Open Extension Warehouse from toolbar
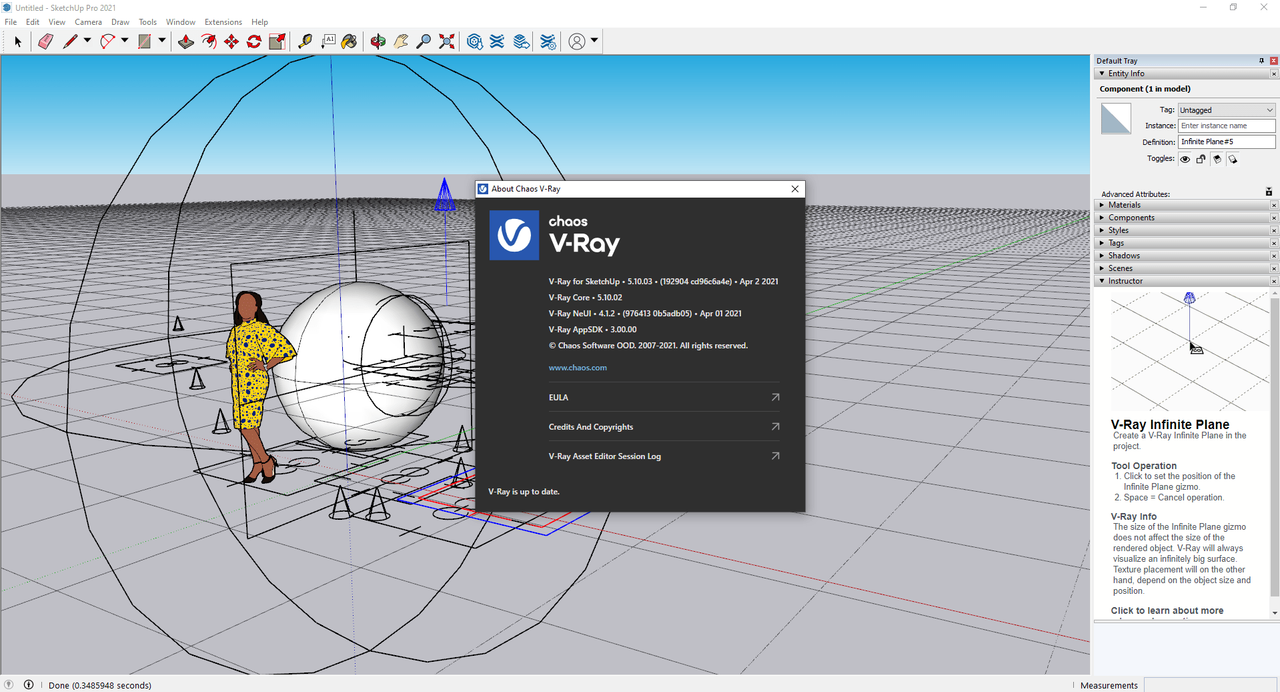Image resolution: width=1280 pixels, height=692 pixels. tap(498, 41)
